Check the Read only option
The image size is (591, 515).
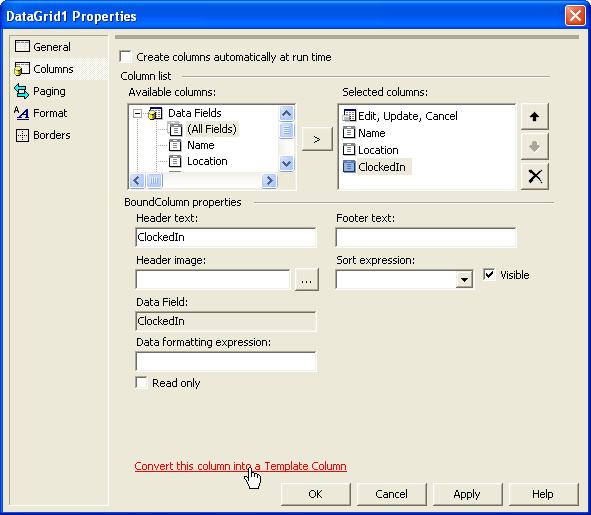point(141,383)
